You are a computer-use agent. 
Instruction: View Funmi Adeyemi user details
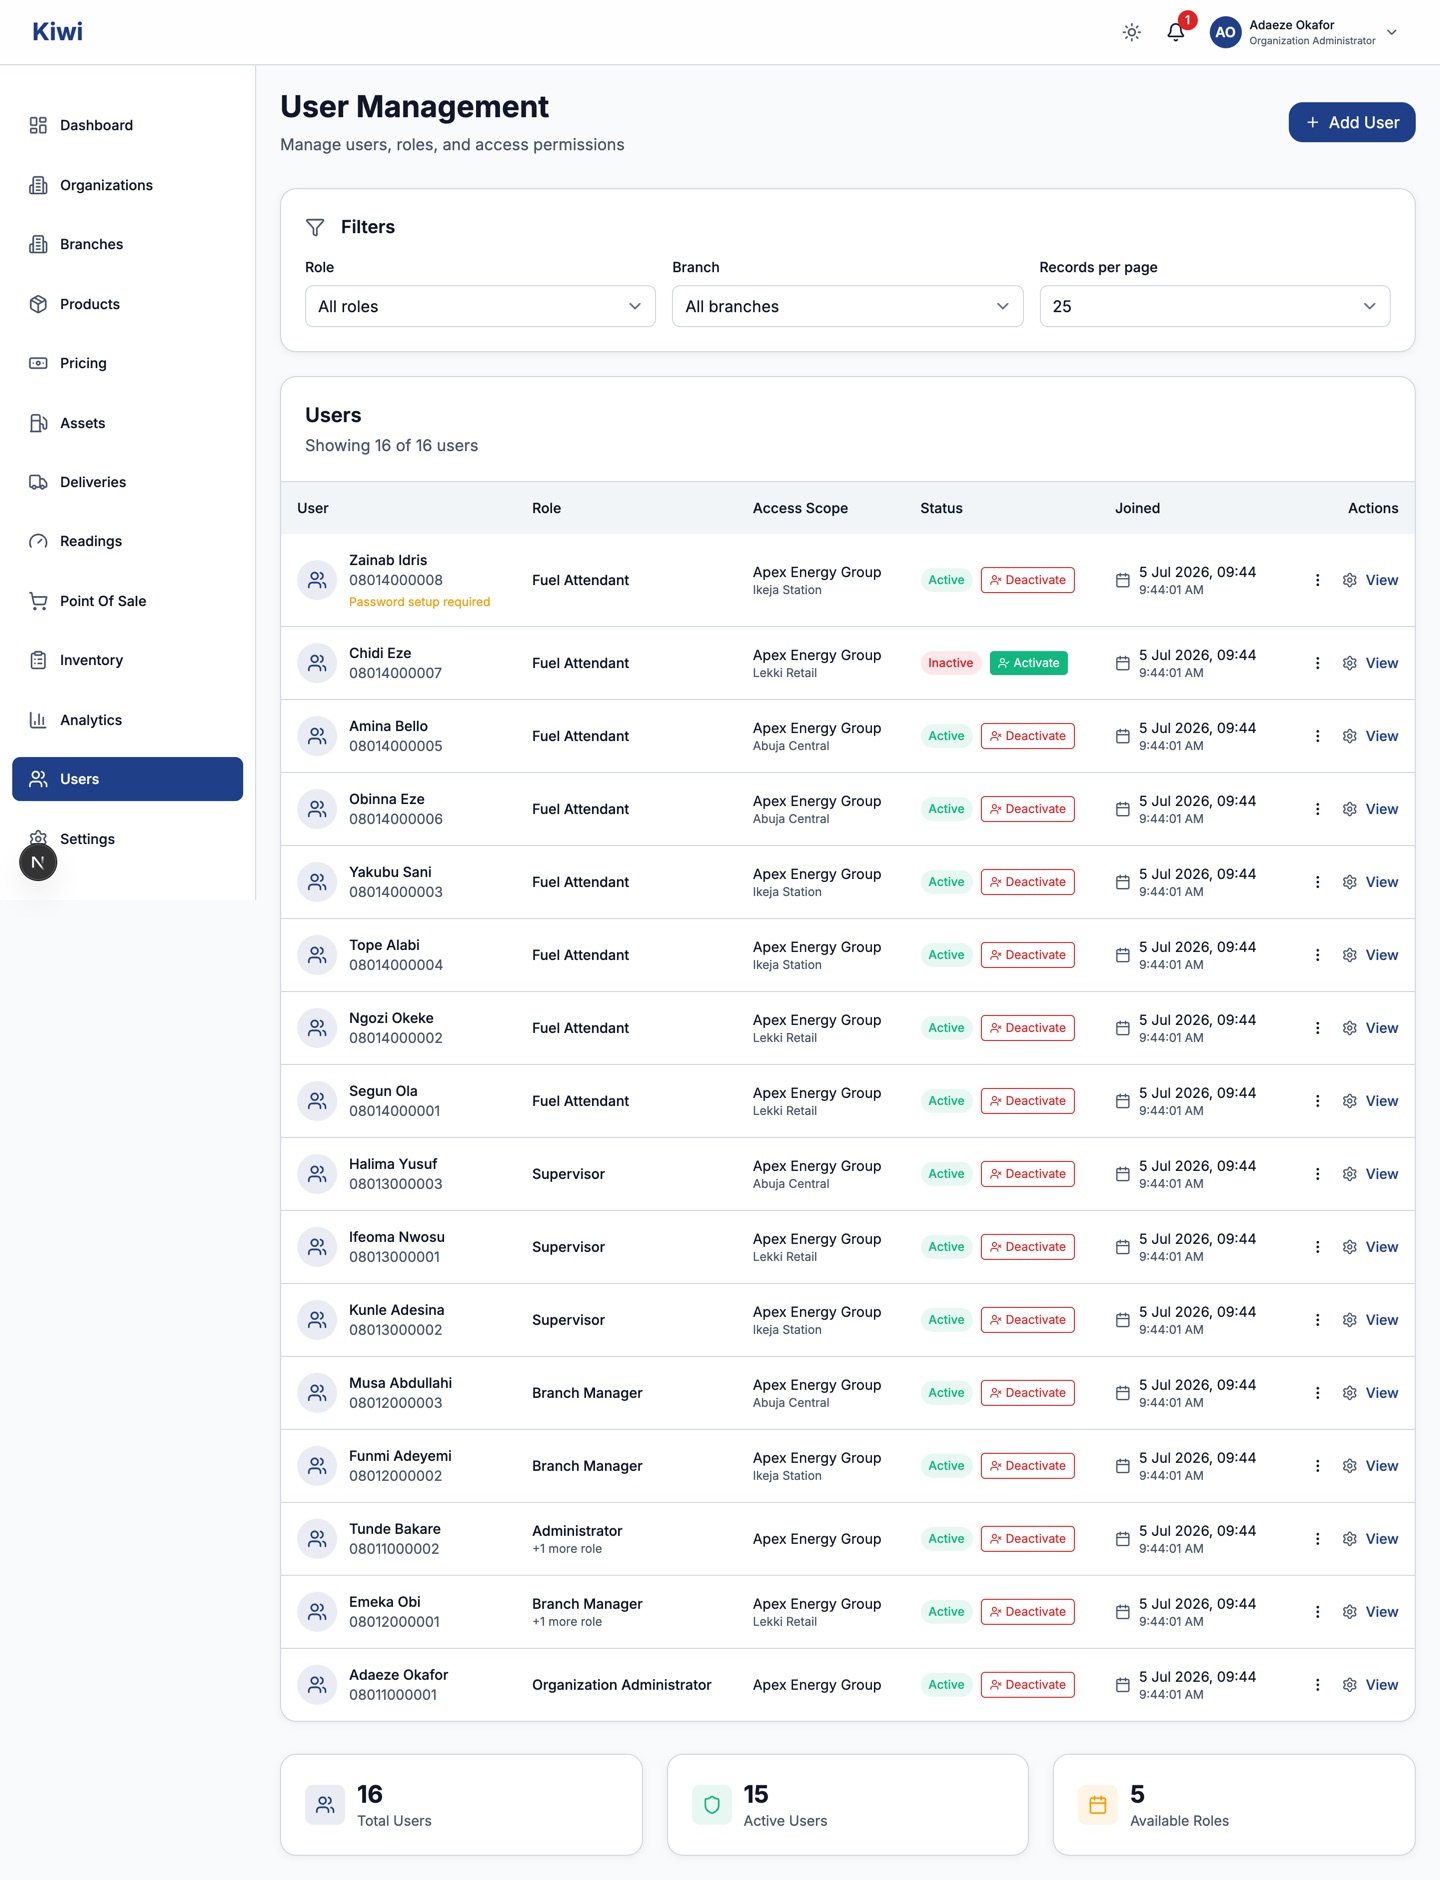[1381, 1466]
